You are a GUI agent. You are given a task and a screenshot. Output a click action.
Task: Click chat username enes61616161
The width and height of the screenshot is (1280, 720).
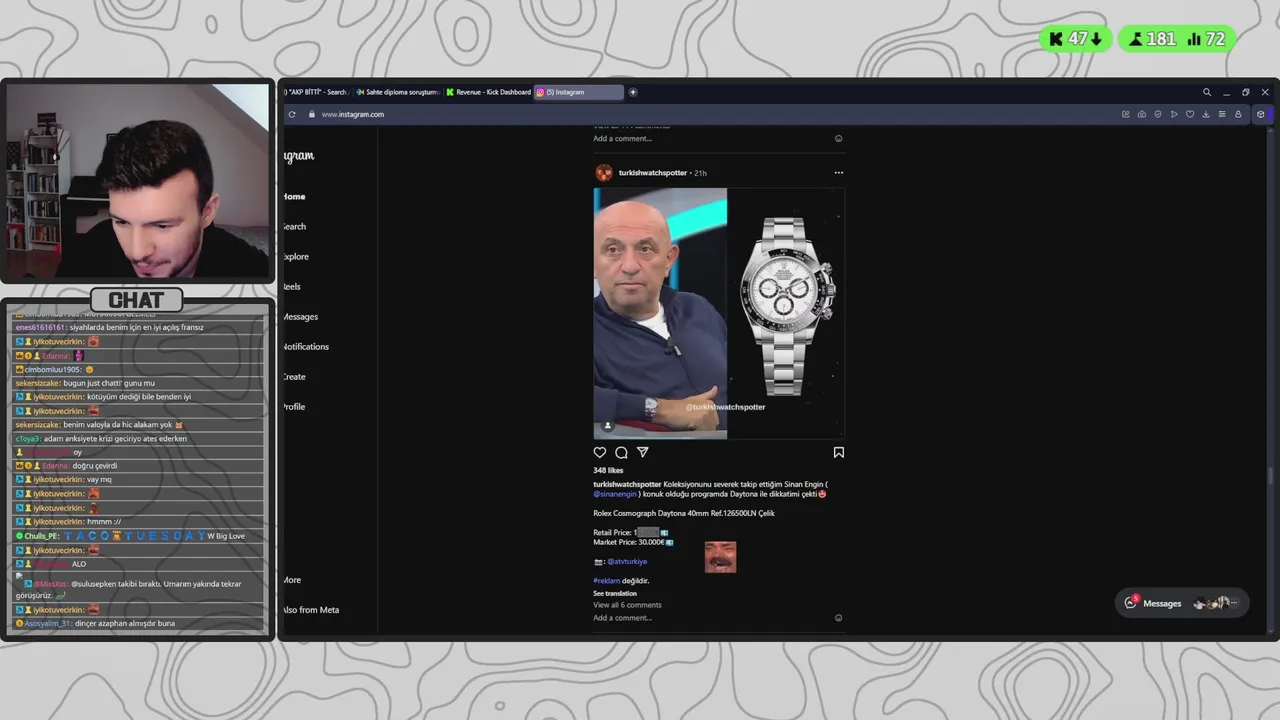tap(40, 327)
